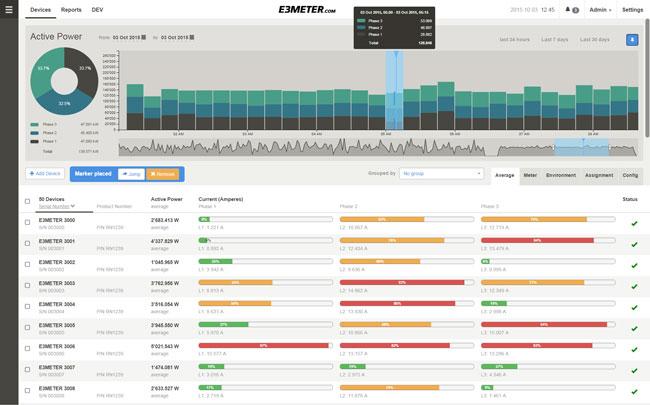The height and width of the screenshot is (405, 650).
Task: Switch to the Devices tab
Action: [41, 10]
